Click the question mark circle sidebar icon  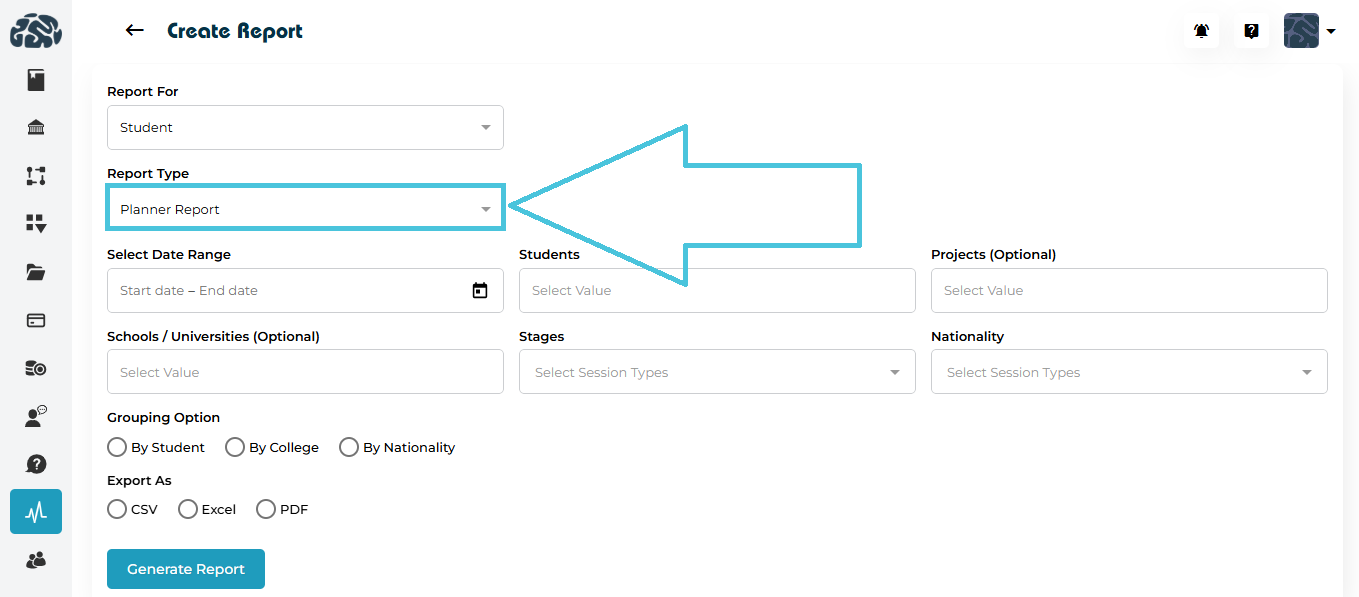click(36, 464)
